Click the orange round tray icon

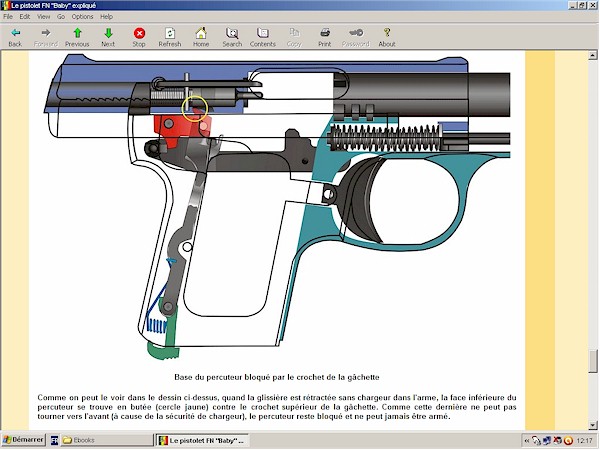(568, 441)
